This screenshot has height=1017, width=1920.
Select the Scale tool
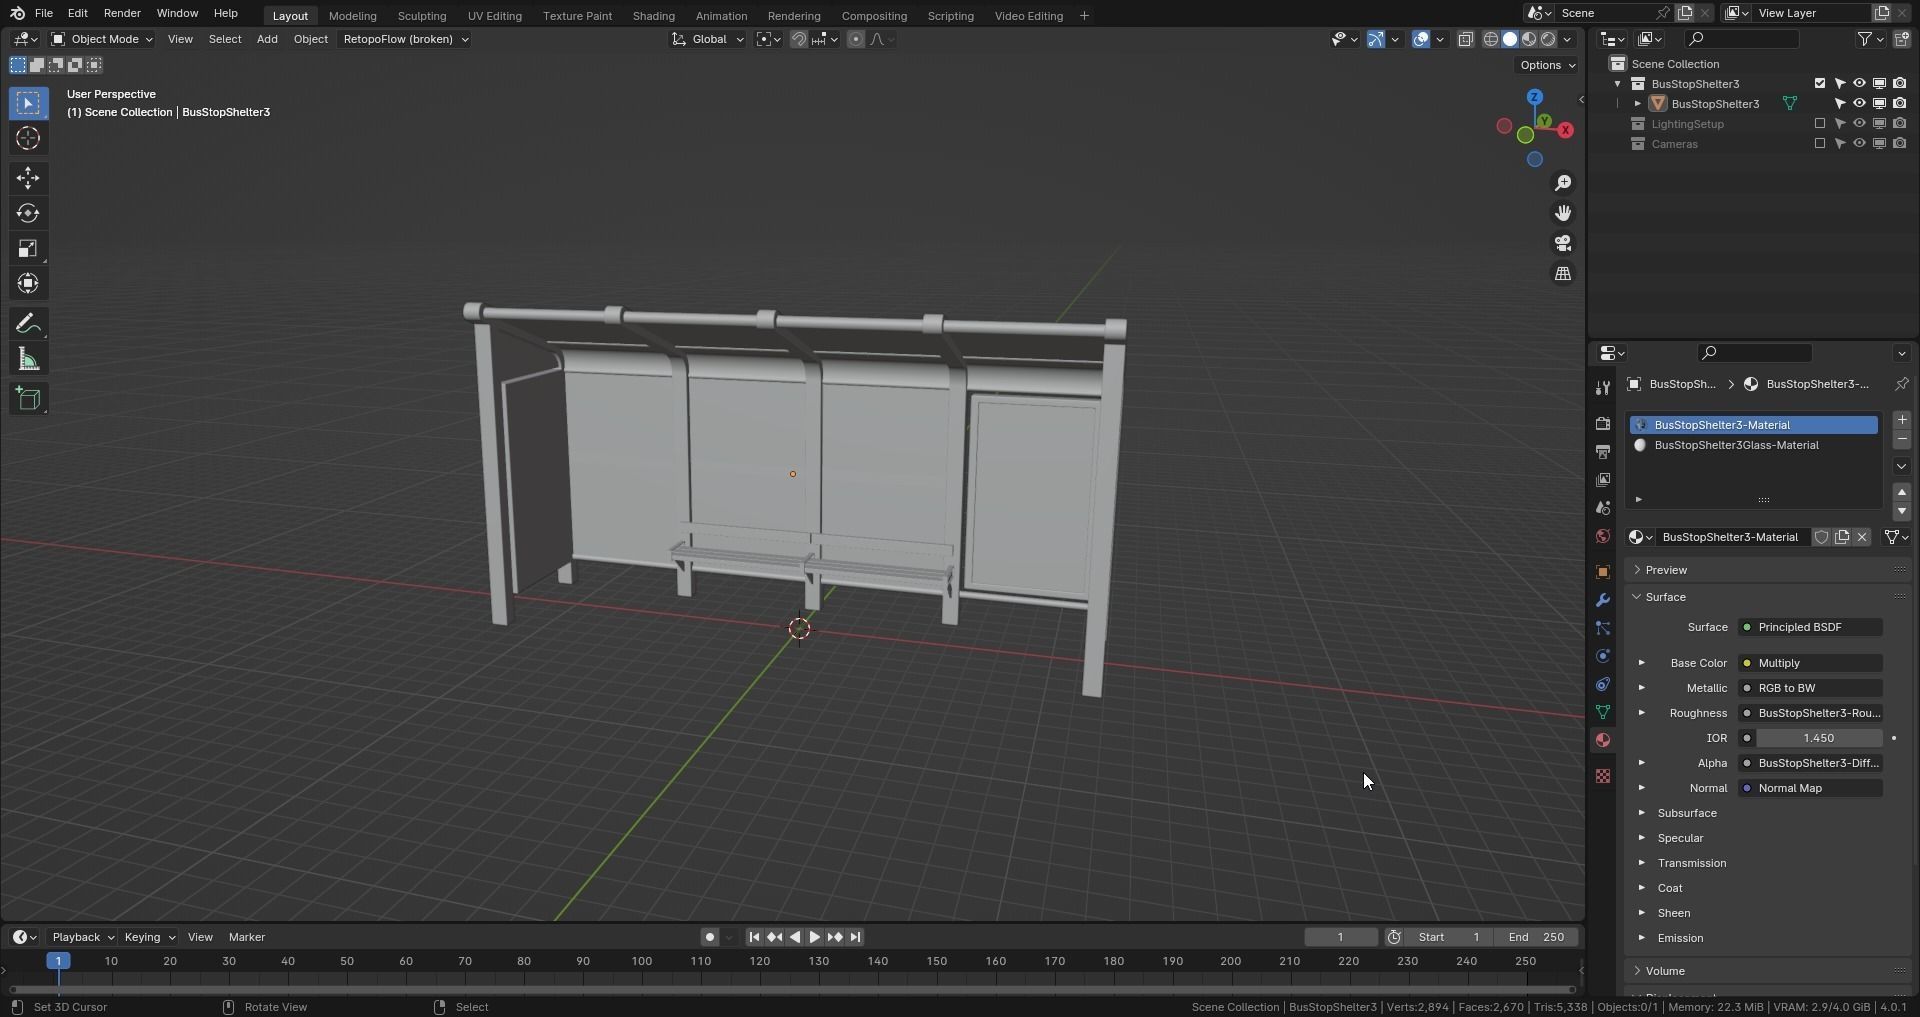pyautogui.click(x=28, y=248)
